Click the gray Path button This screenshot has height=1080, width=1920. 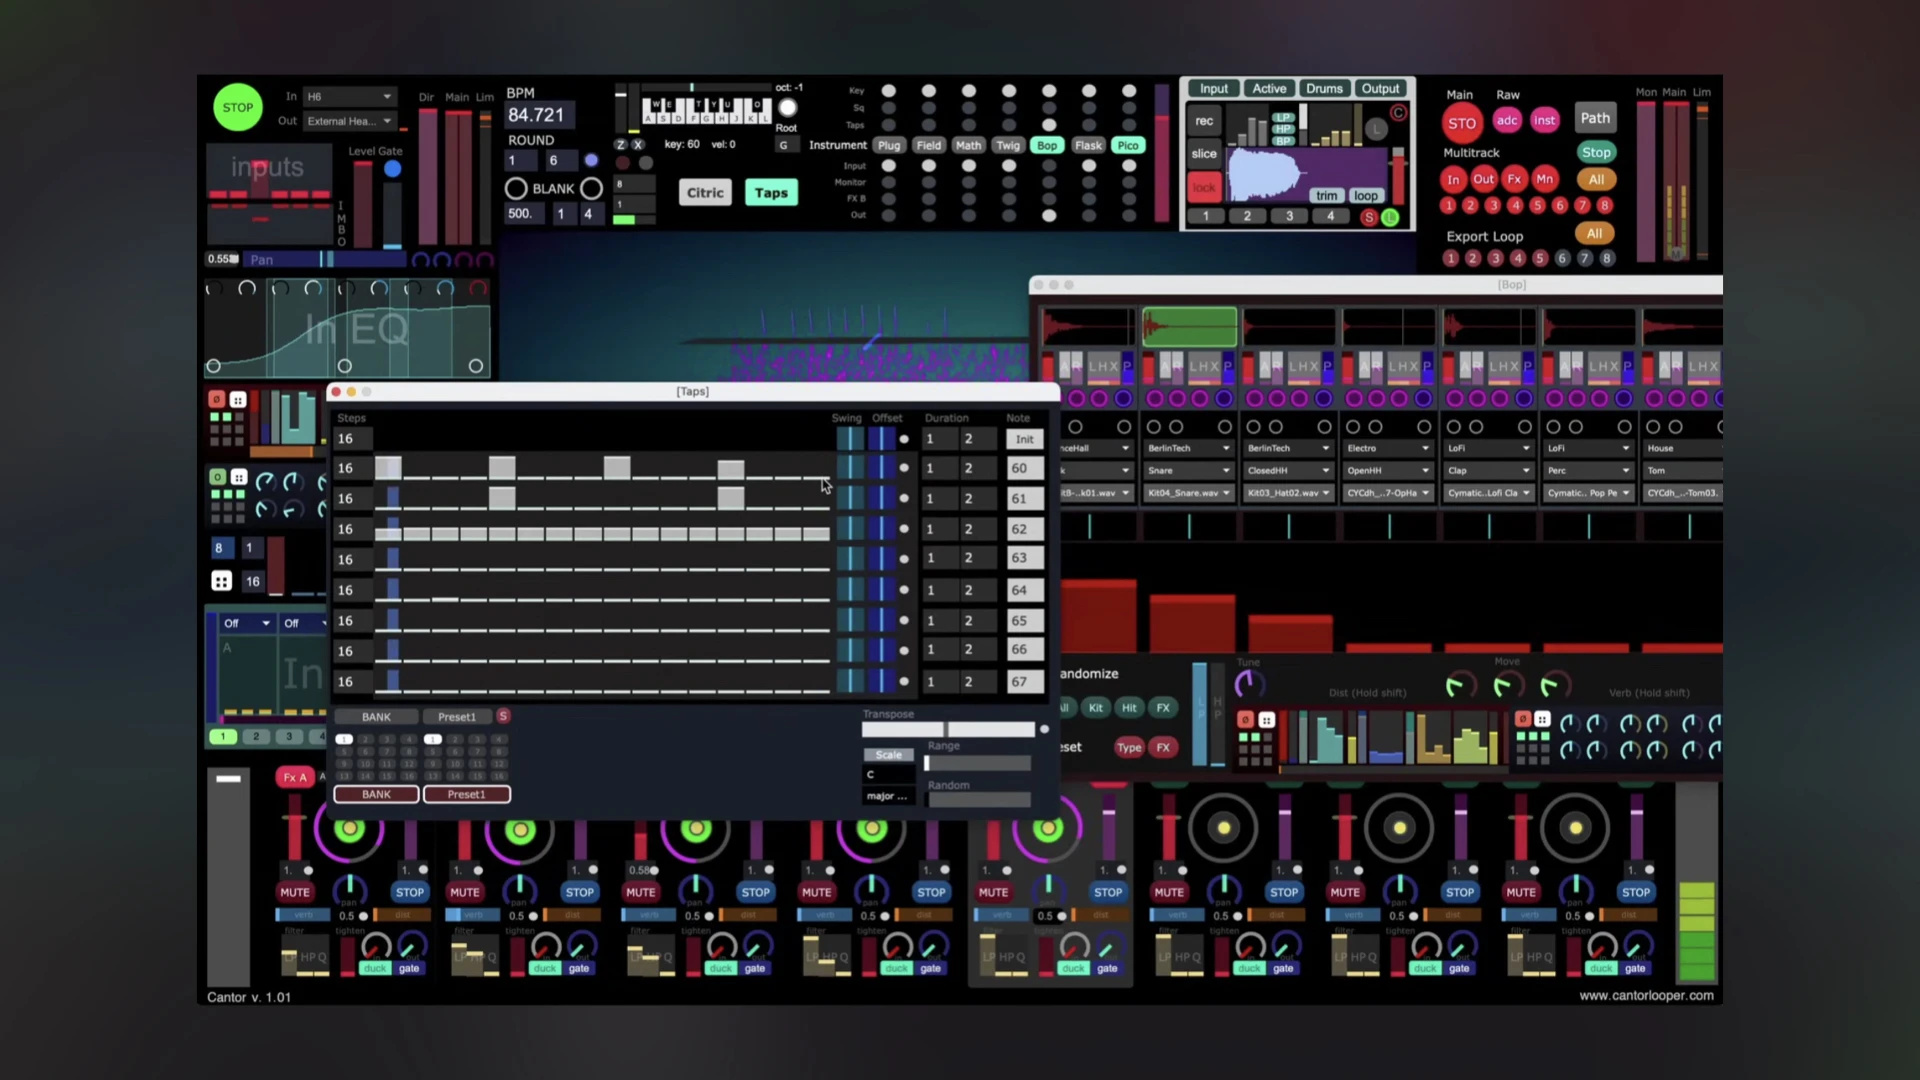1595,118
